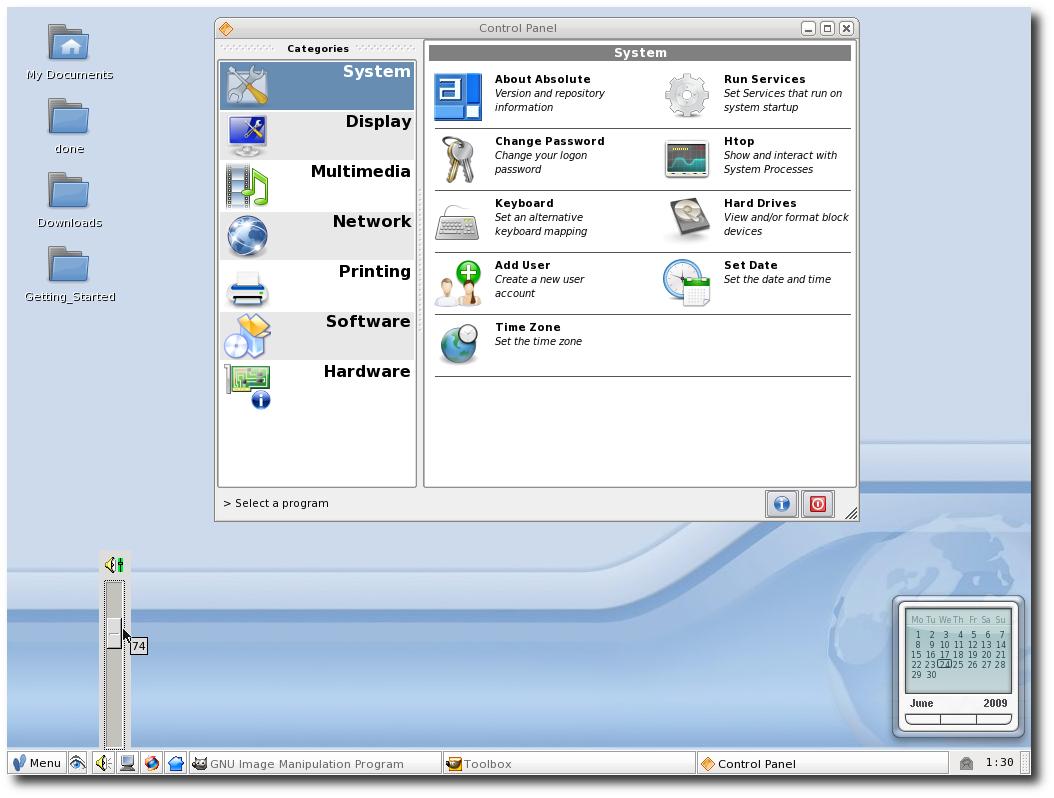This screenshot has width=1054, height=798.
Task: Select the Software category
Action: [x=317, y=335]
